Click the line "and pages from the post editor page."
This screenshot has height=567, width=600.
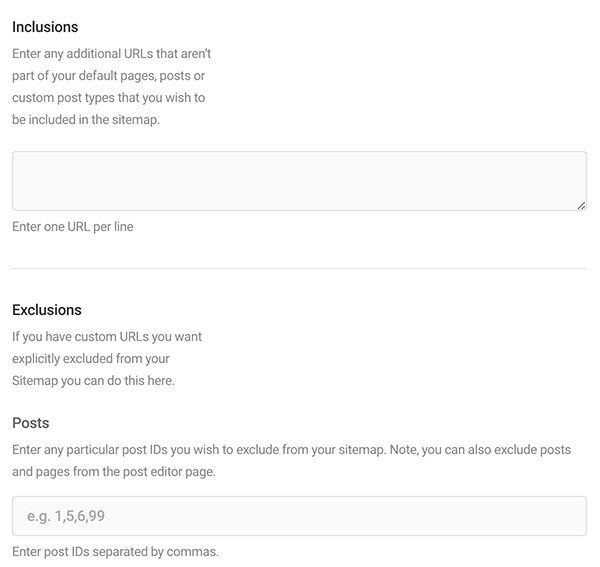point(114,472)
